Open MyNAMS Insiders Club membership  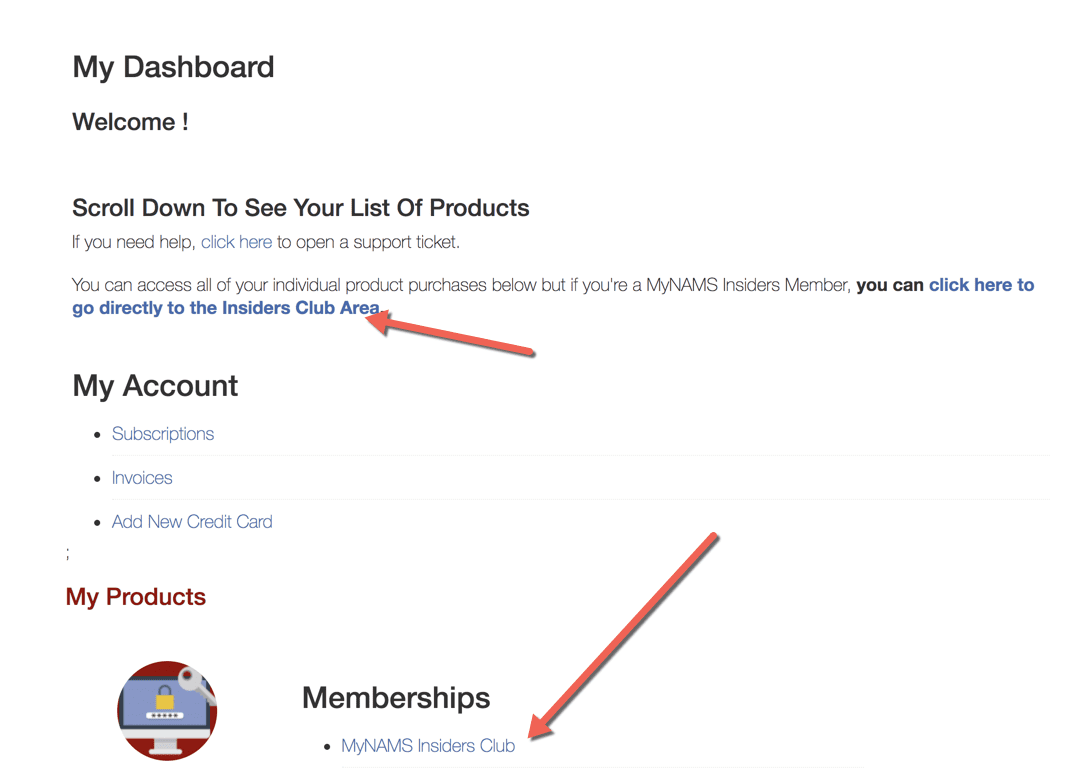[x=428, y=746]
